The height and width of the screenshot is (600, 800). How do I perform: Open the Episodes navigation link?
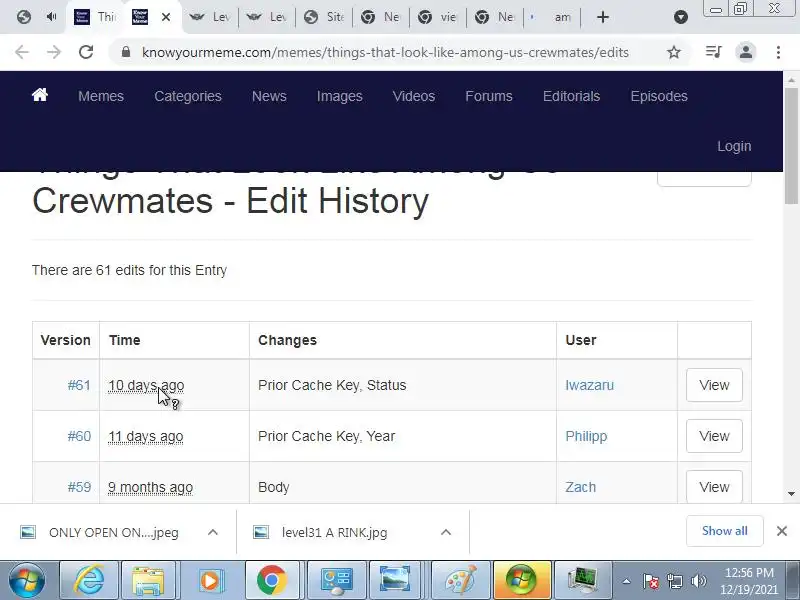pyautogui.click(x=659, y=96)
